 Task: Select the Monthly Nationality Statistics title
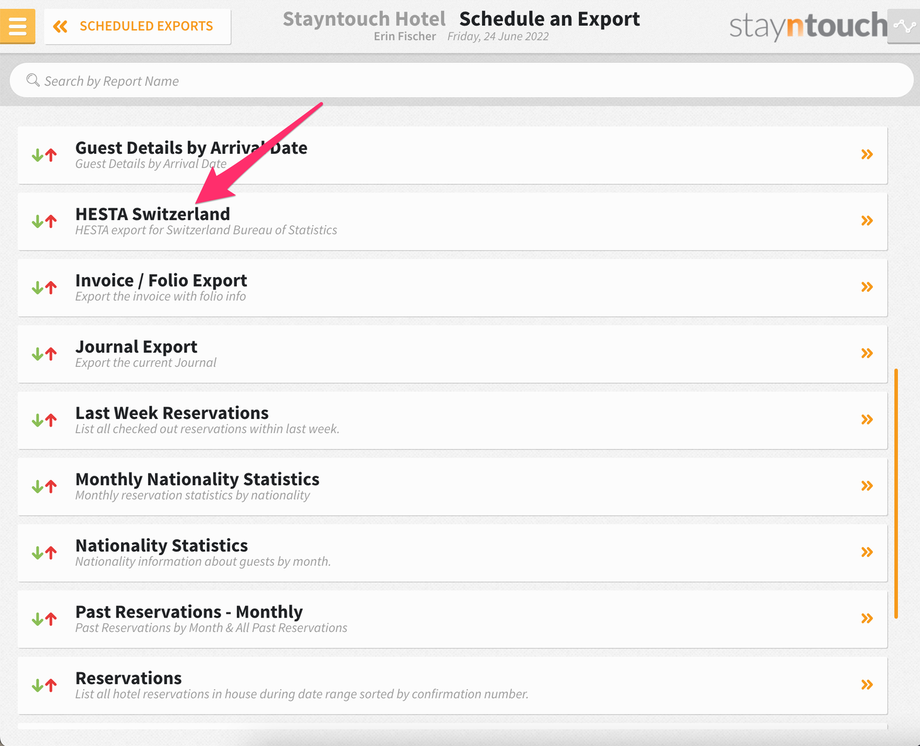coord(197,480)
